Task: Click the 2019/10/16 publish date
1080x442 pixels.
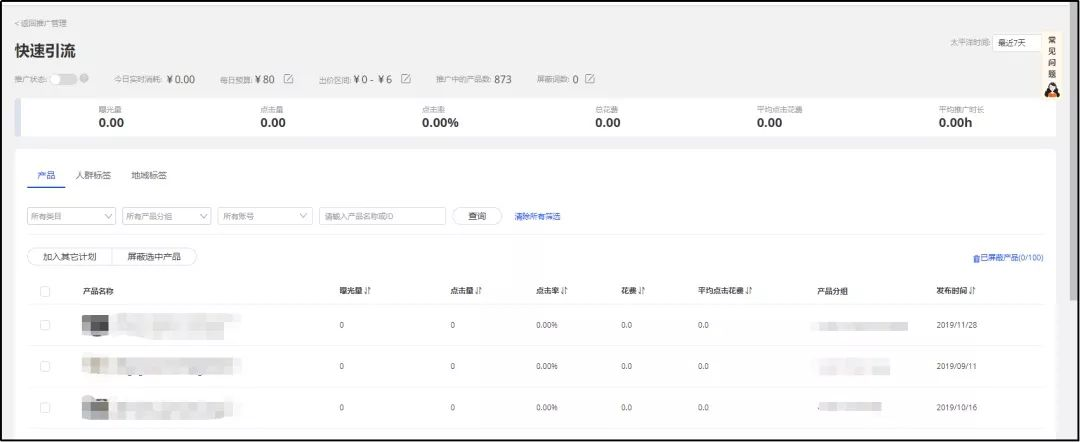Action: [x=957, y=408]
